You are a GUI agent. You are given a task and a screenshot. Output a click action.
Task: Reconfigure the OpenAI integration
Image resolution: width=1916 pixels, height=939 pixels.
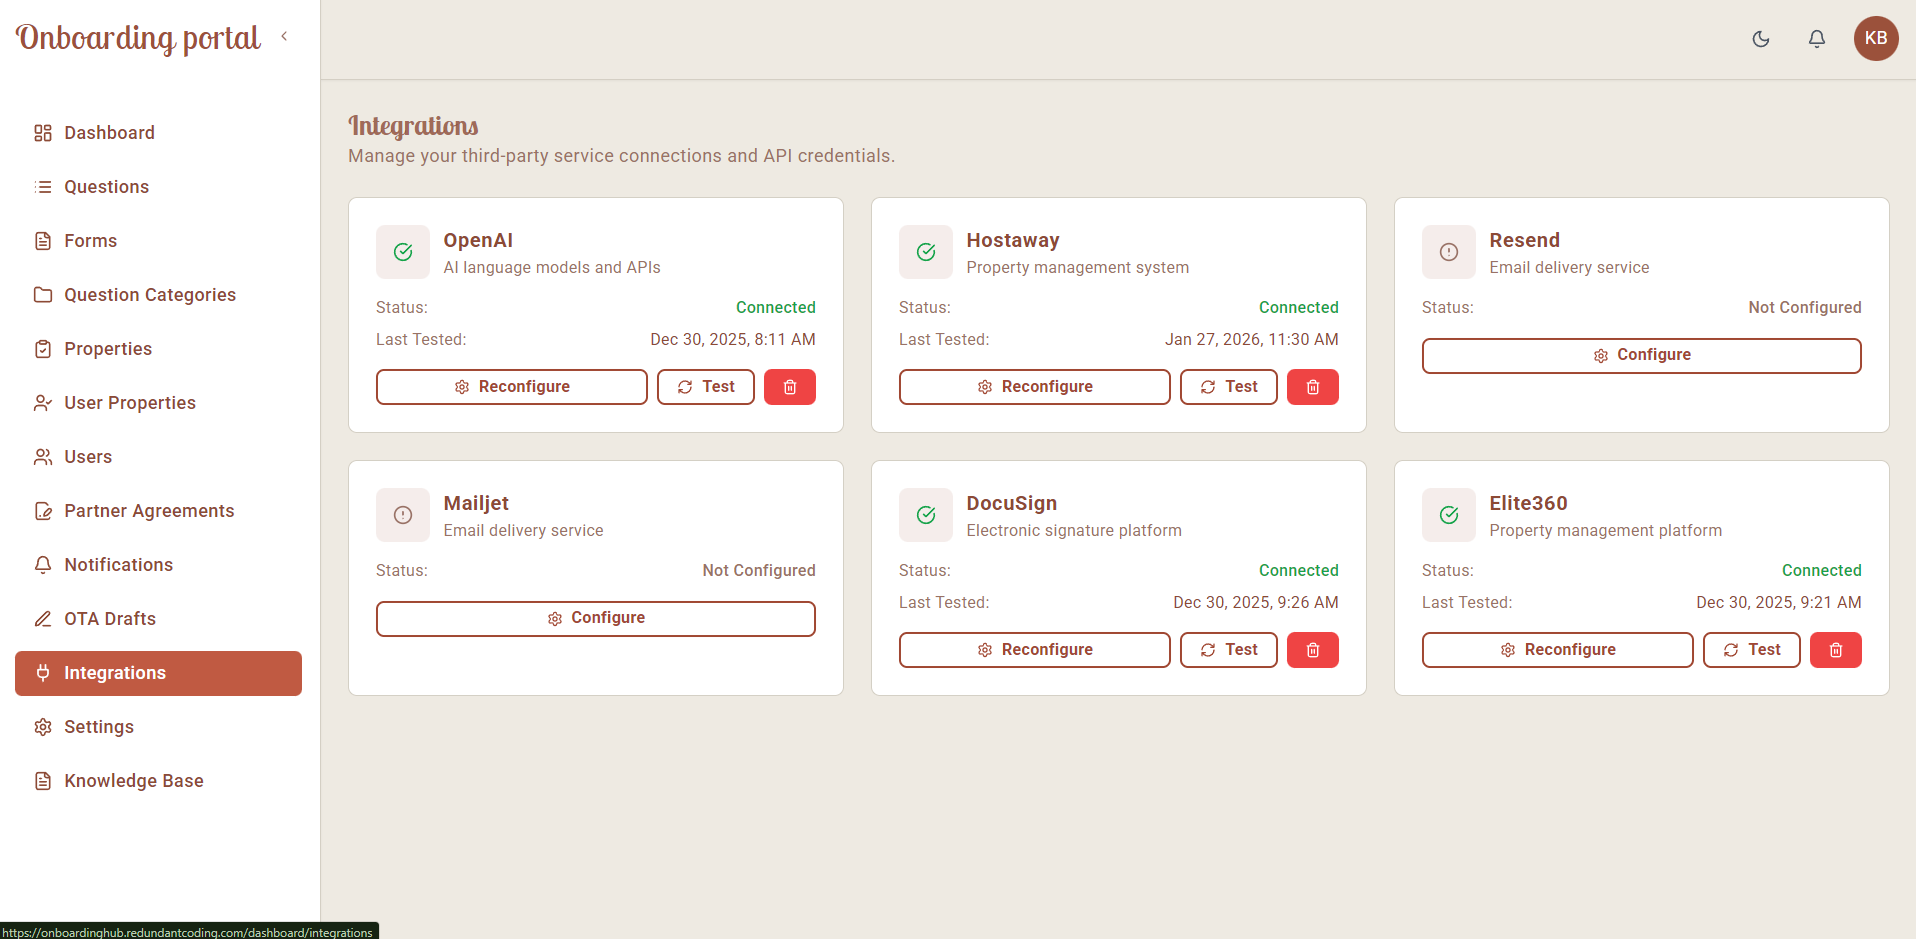[512, 387]
